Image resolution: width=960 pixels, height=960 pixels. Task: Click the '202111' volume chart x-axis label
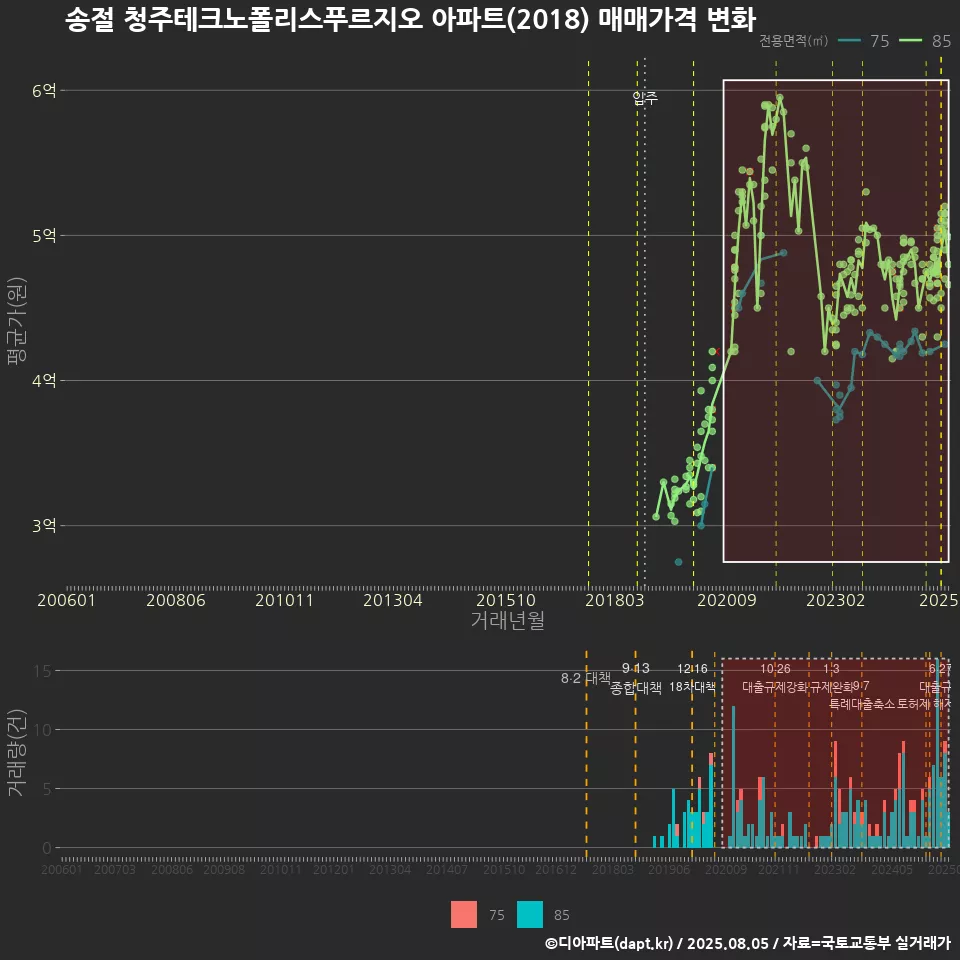coord(779,869)
